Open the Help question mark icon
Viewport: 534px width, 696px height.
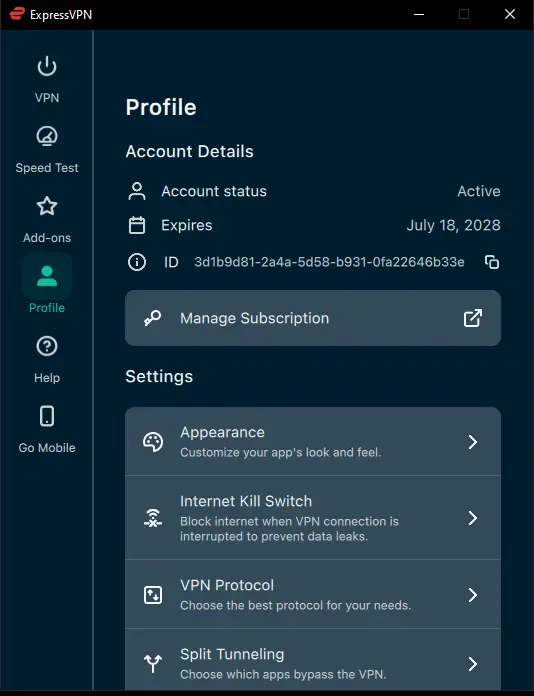coord(47,346)
